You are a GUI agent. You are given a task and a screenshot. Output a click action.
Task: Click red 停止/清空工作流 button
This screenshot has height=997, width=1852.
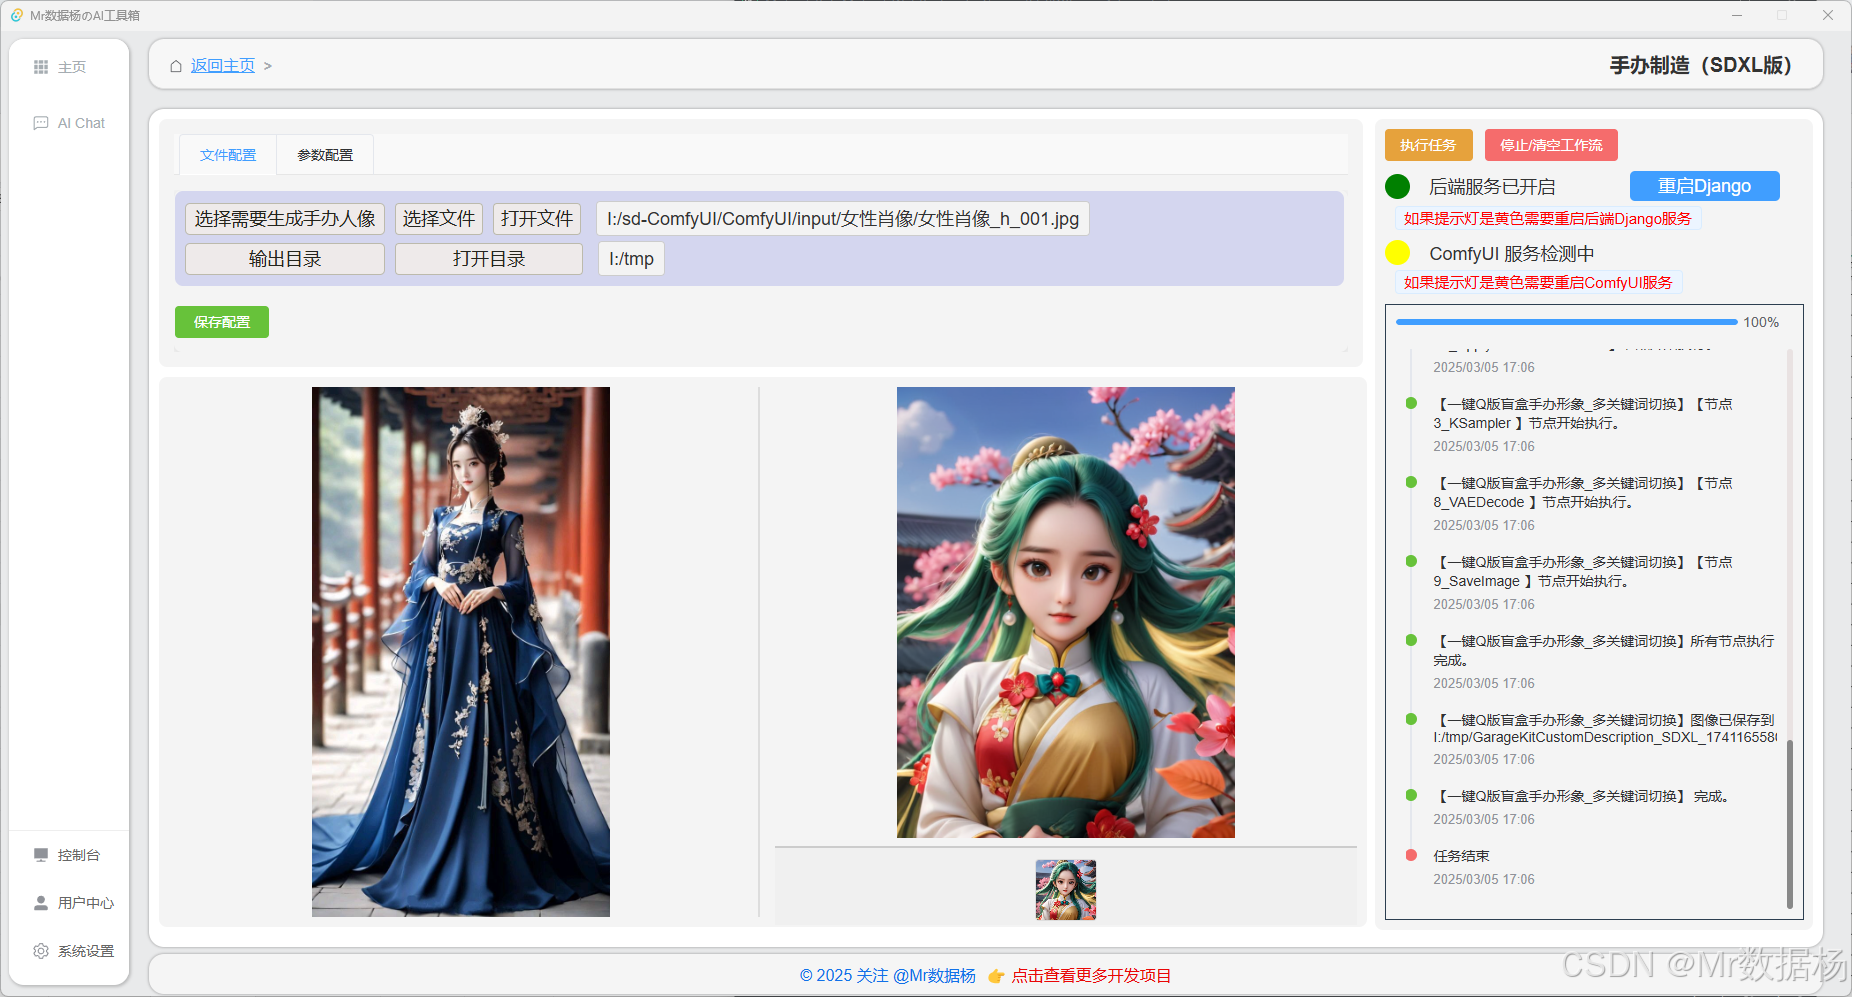coord(1551,145)
